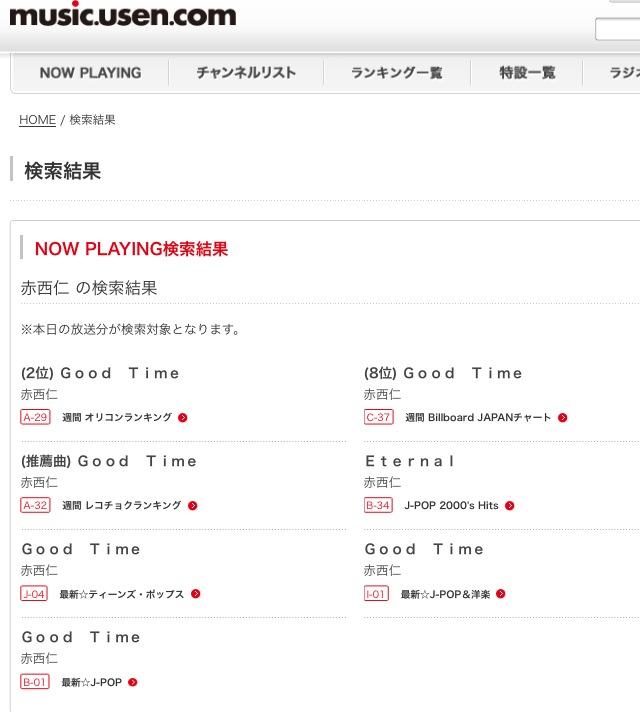Image resolution: width=640 pixels, height=712 pixels.
Task: Open the ランキング一覧 tab
Action: [x=397, y=73]
